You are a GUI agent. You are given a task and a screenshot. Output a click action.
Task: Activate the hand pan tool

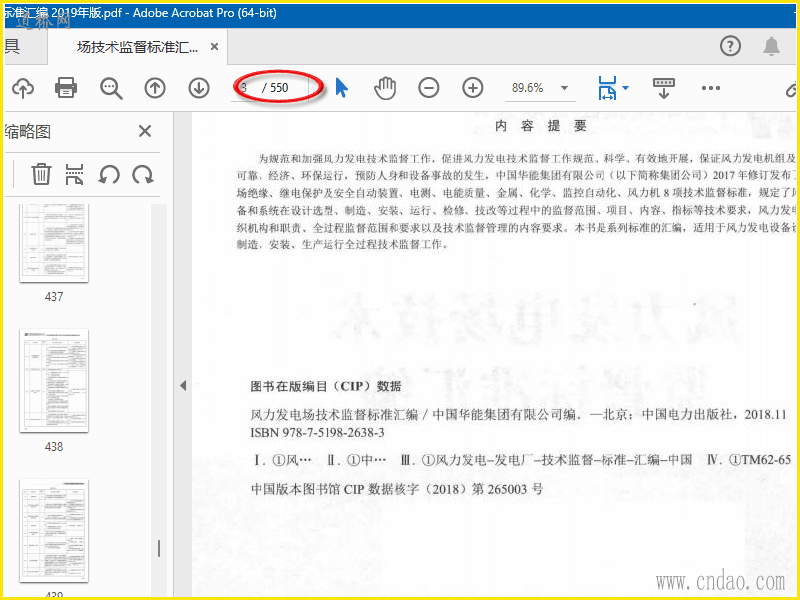385,88
